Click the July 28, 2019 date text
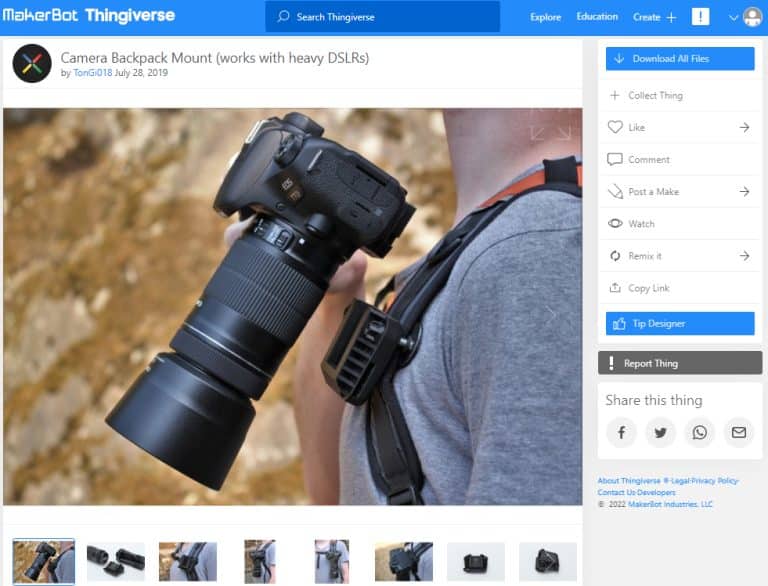 pyautogui.click(x=141, y=73)
